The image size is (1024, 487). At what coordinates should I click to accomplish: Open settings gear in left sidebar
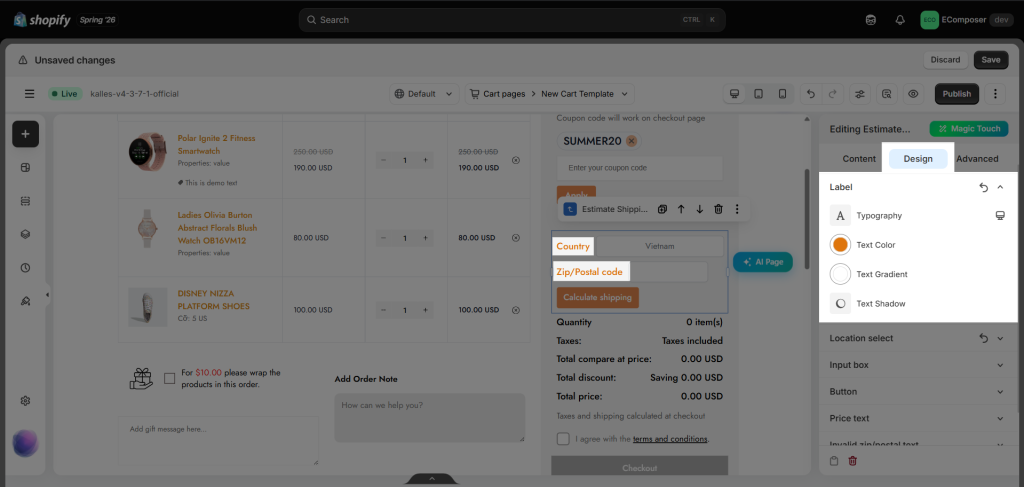[x=25, y=401]
